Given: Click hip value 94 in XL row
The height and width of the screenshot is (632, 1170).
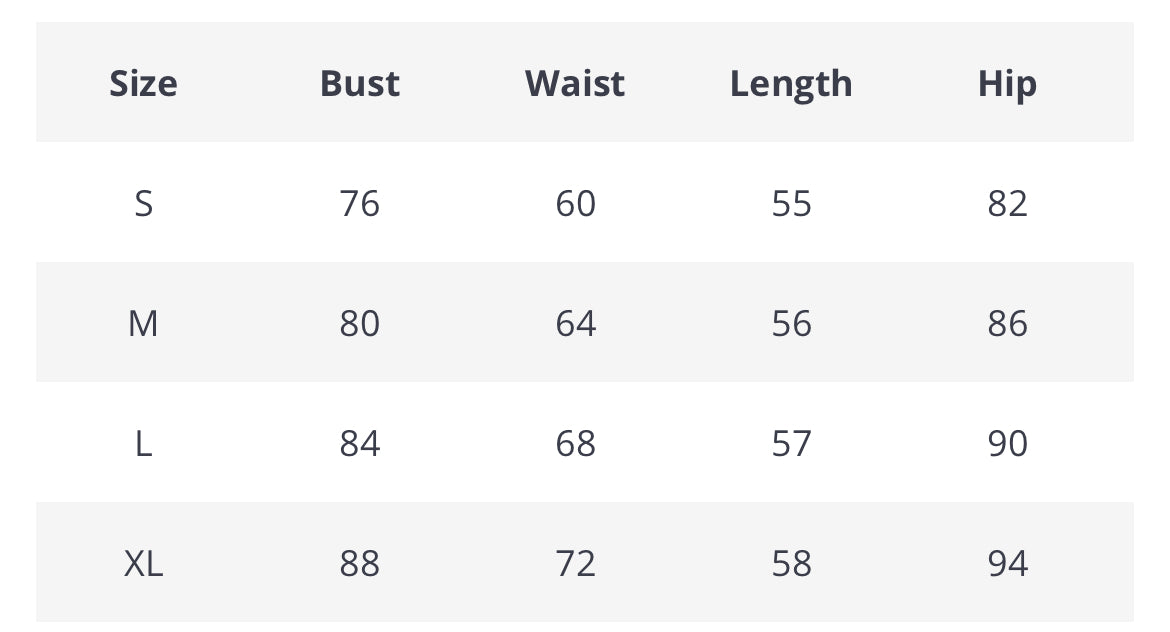Looking at the screenshot, I should point(1007,563).
